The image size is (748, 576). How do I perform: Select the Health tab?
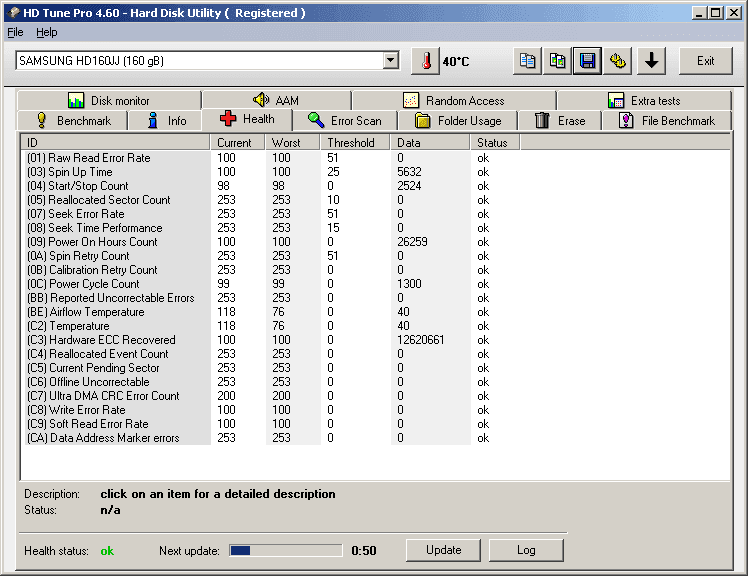point(247,119)
